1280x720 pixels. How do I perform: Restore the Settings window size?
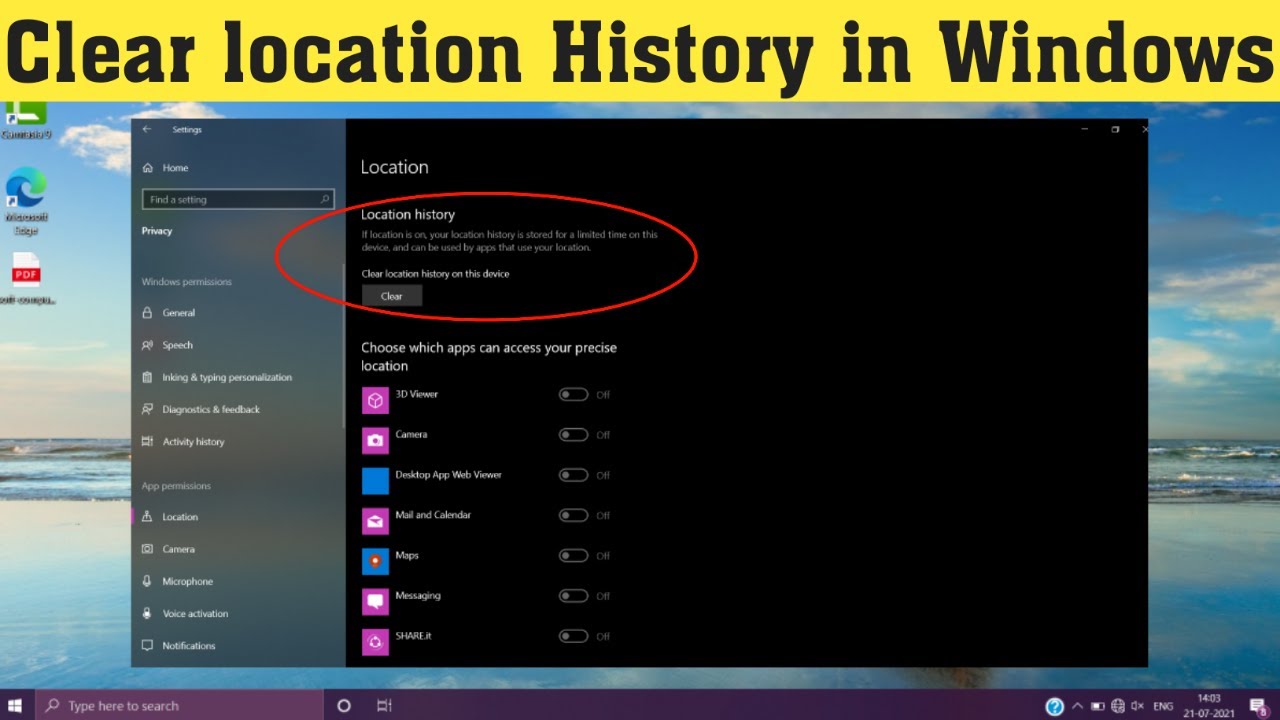coord(1115,129)
